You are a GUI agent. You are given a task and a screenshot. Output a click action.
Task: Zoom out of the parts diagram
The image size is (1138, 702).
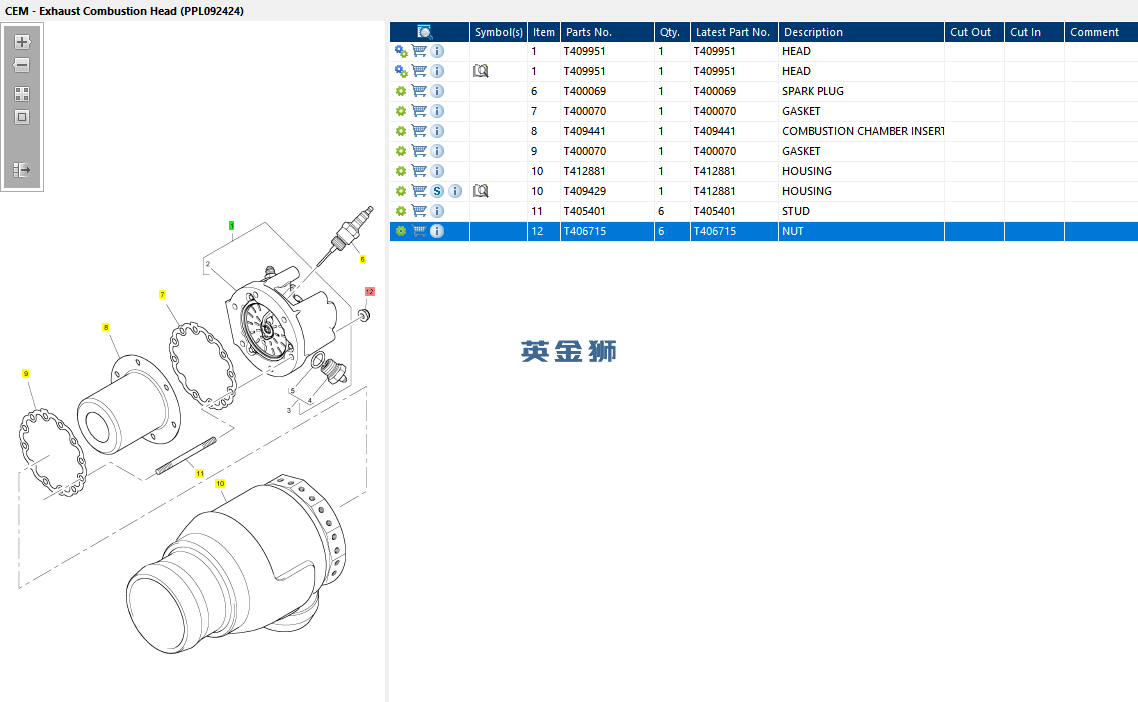tap(22, 65)
